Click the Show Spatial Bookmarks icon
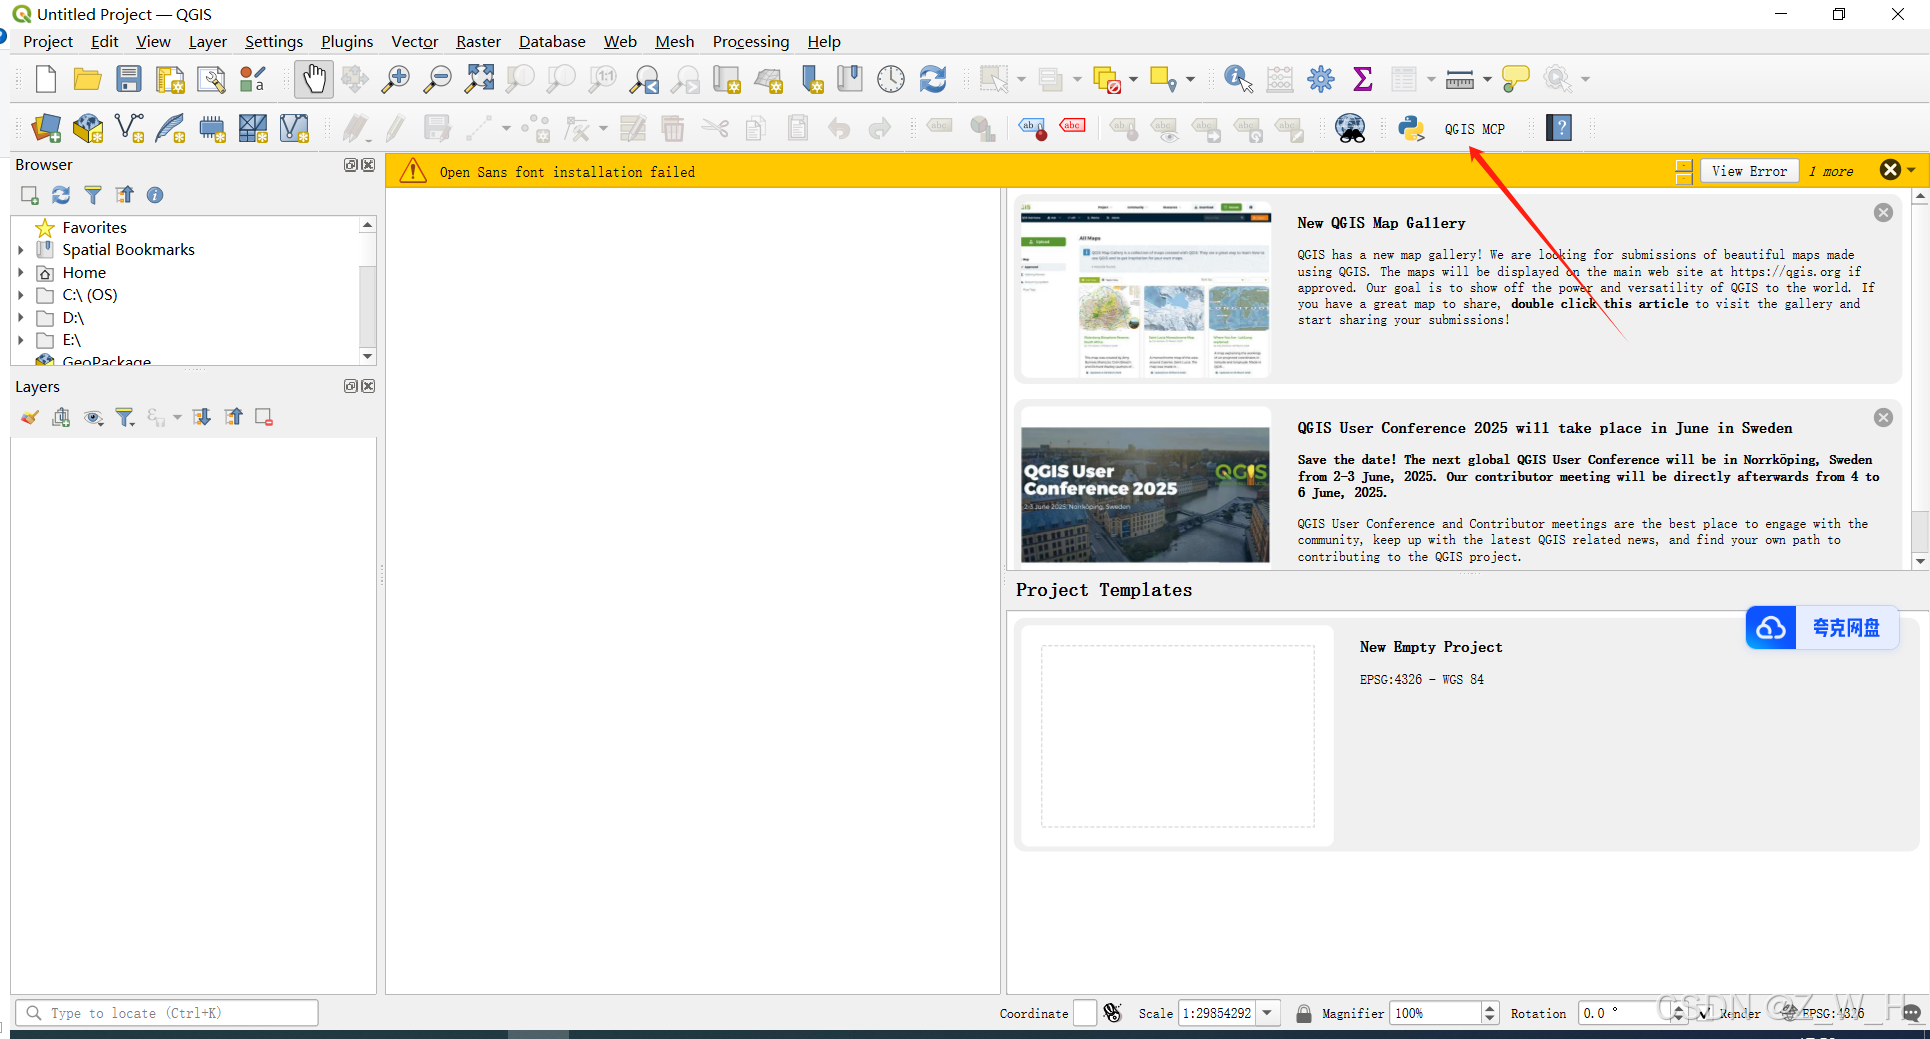Screen dimensions: 1930x1039 click(850, 79)
